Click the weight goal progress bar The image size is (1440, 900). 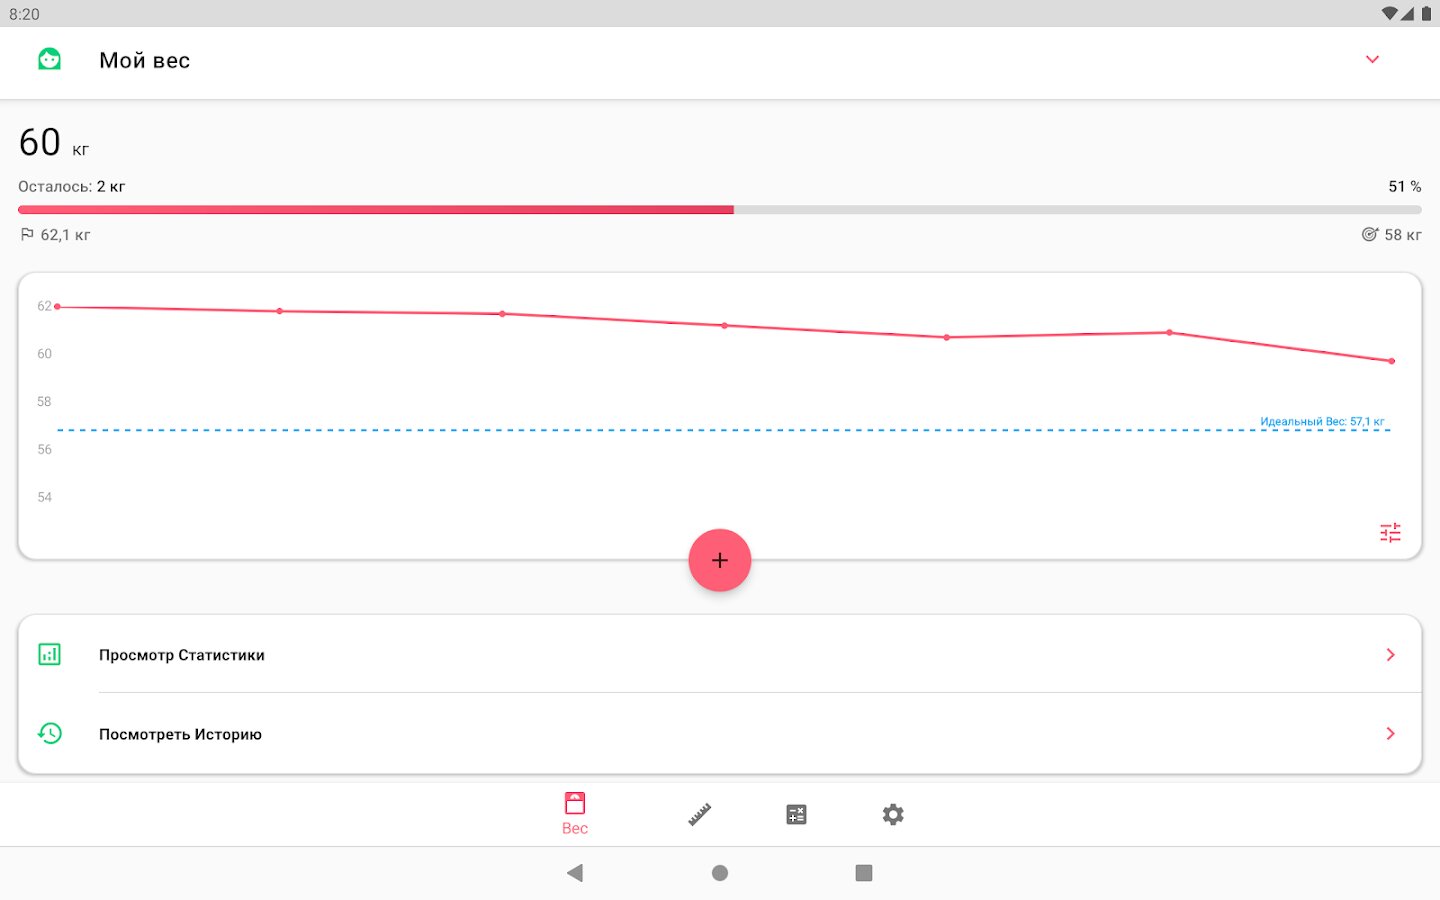point(720,210)
